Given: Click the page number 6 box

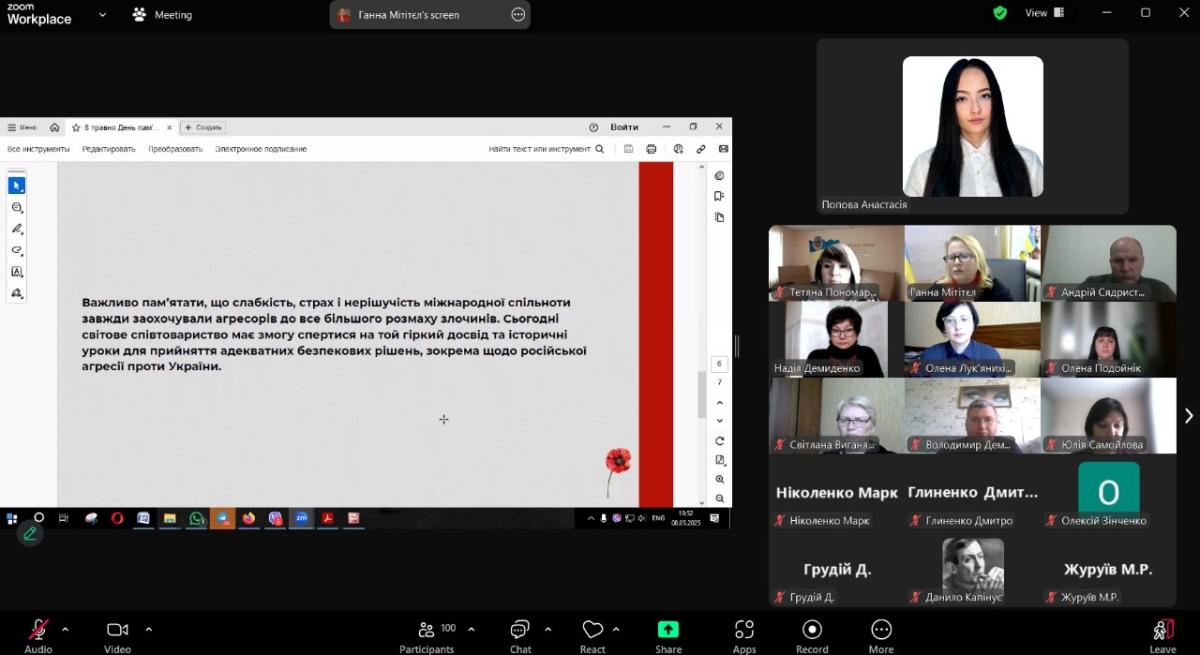Looking at the screenshot, I should click(x=719, y=364).
